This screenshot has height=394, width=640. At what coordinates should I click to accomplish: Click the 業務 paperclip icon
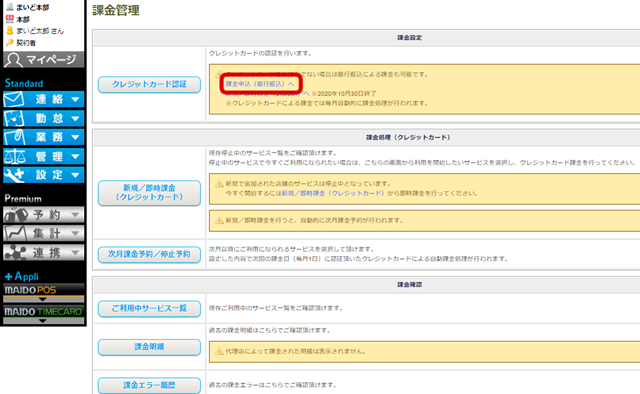pos(14,137)
